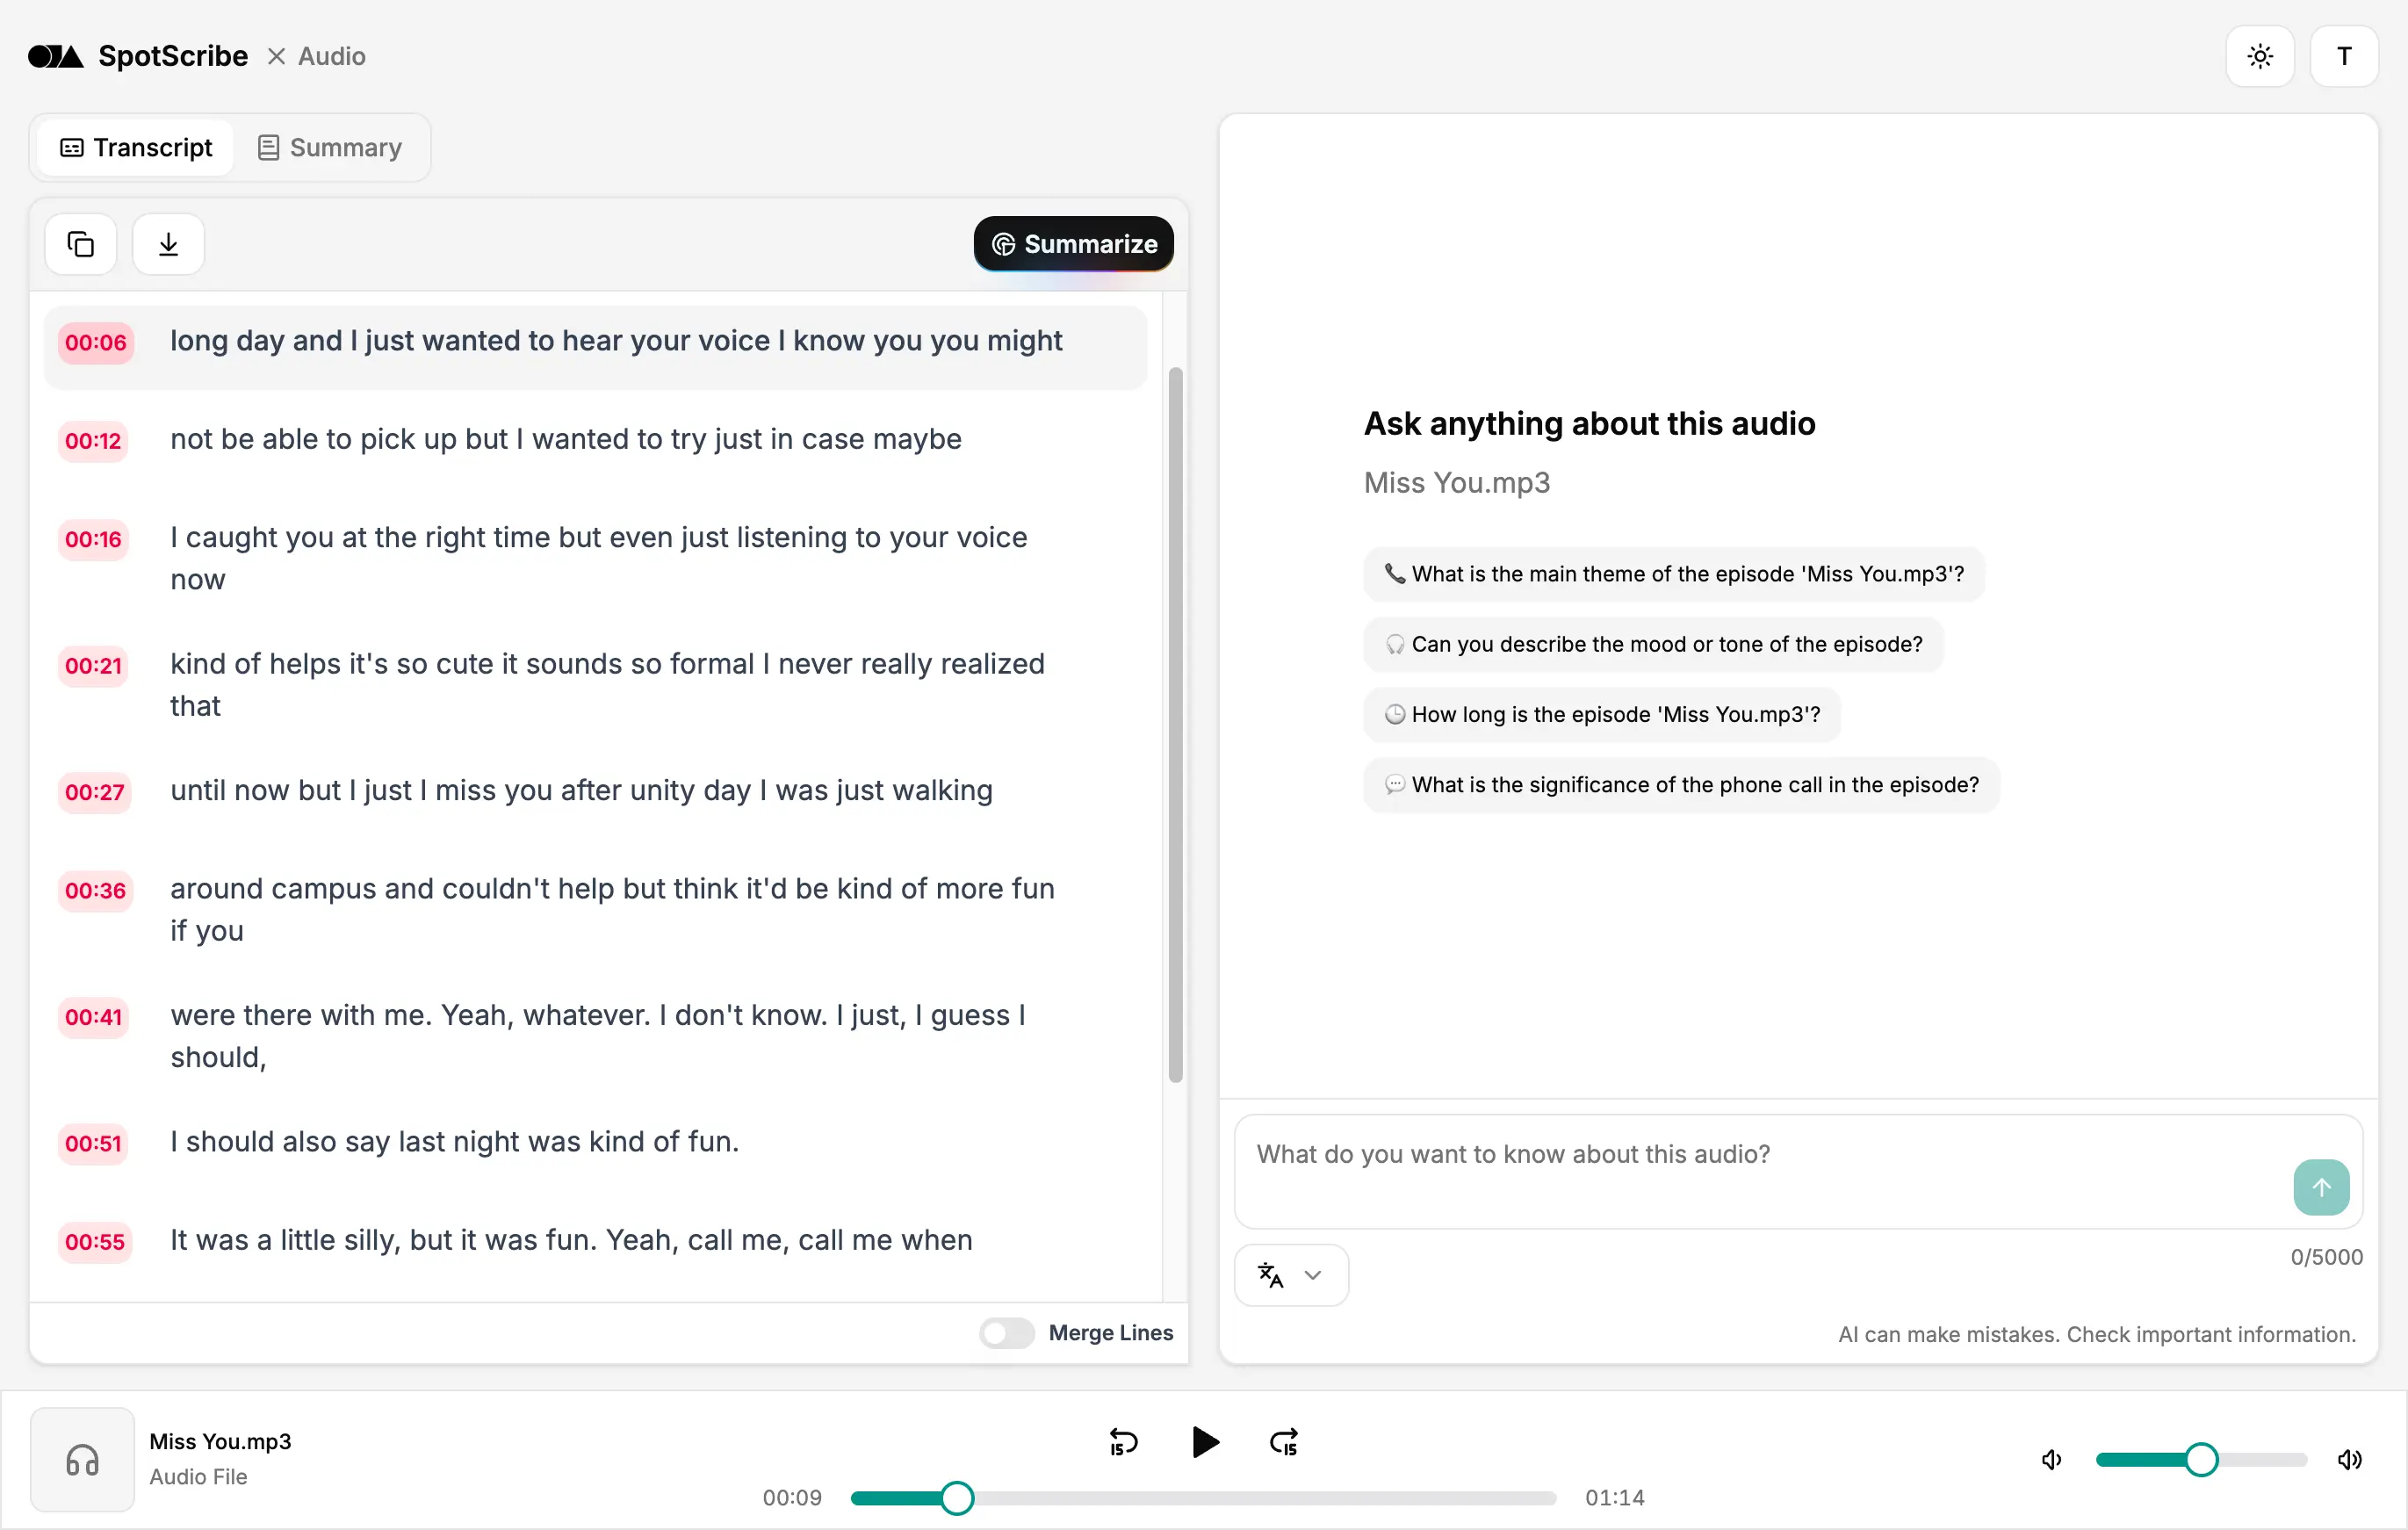Expand the translate language selector chevron
The width and height of the screenshot is (2408, 1530).
pos(1314,1274)
